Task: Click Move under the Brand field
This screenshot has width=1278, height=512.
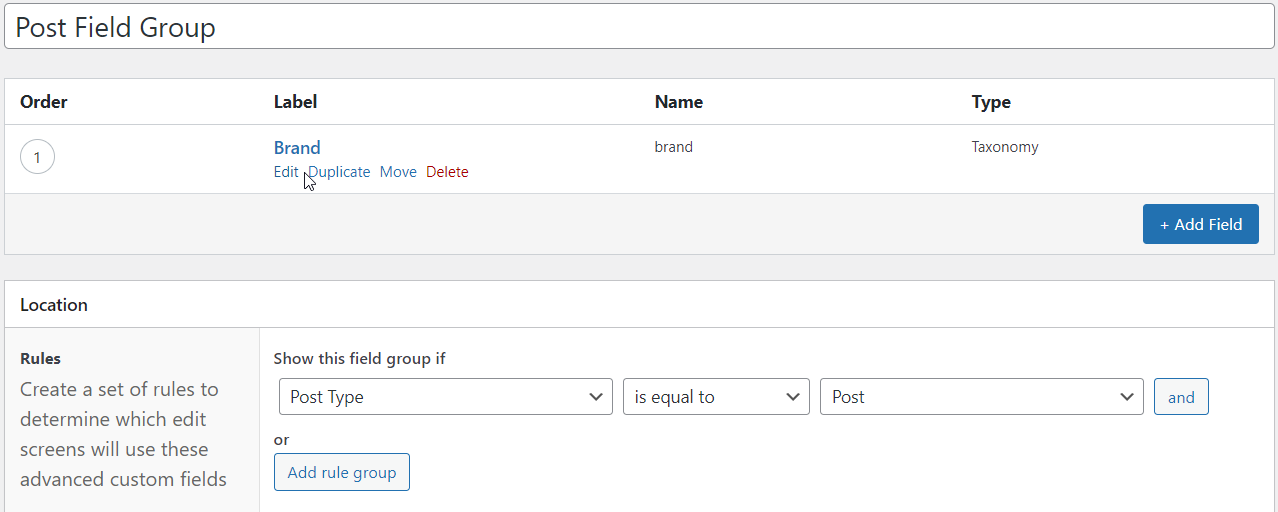Action: click(x=398, y=172)
